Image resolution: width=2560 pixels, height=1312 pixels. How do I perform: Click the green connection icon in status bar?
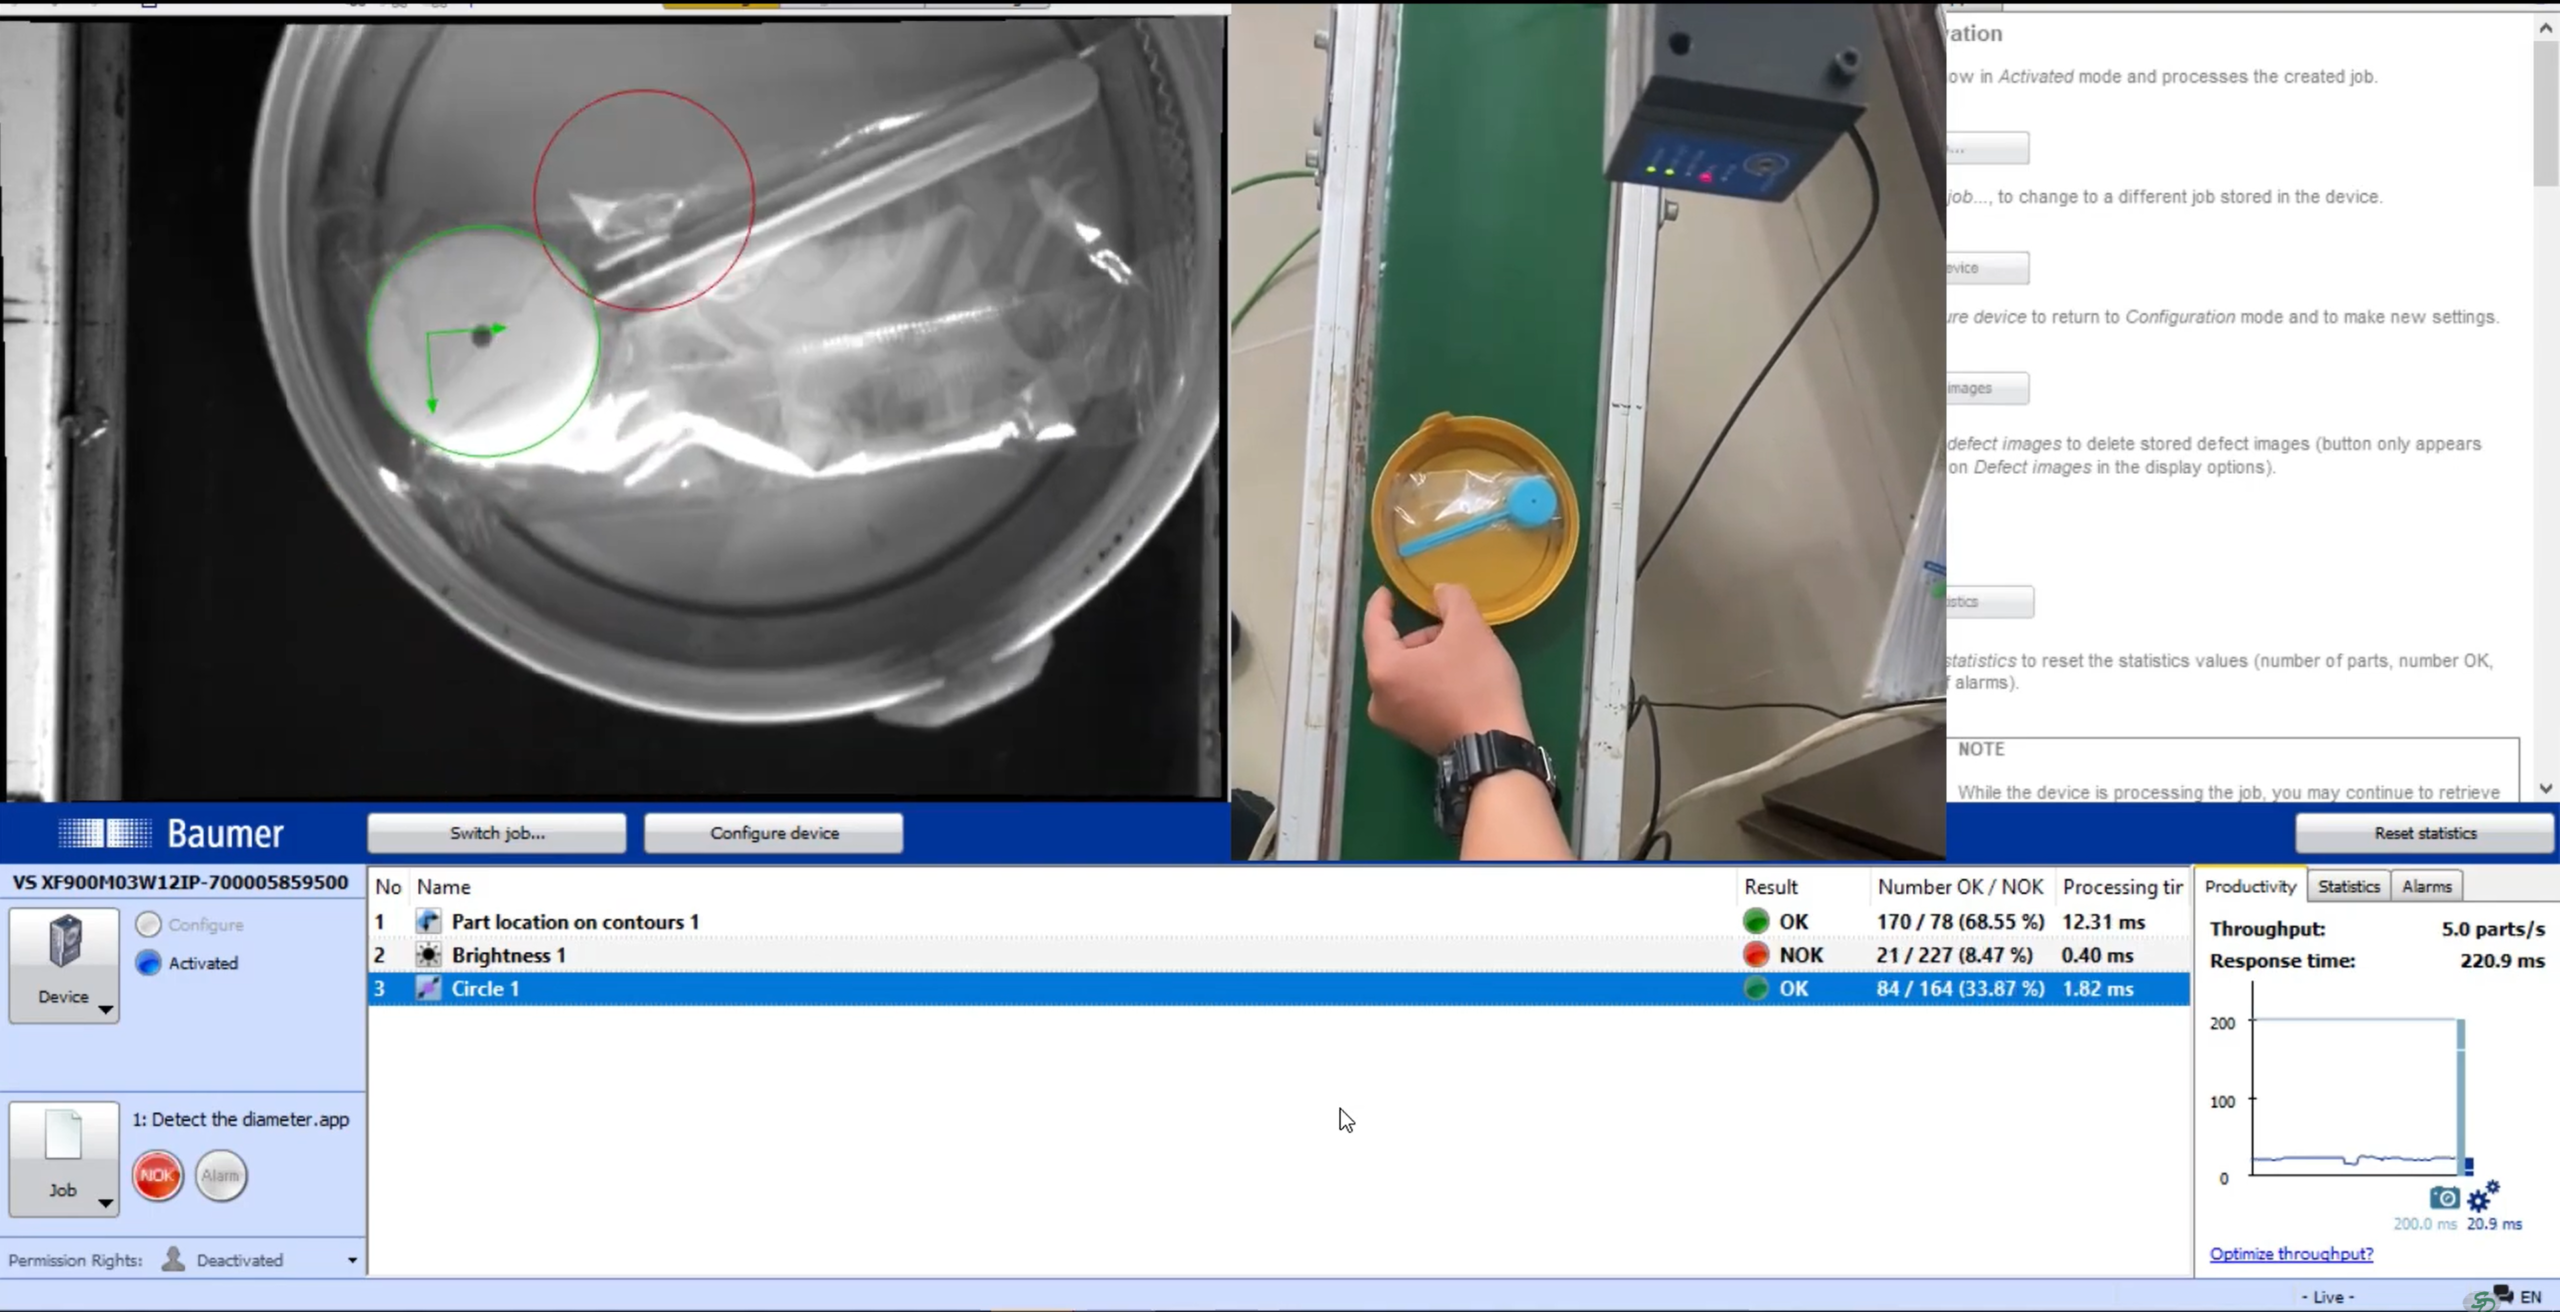point(2480,1300)
